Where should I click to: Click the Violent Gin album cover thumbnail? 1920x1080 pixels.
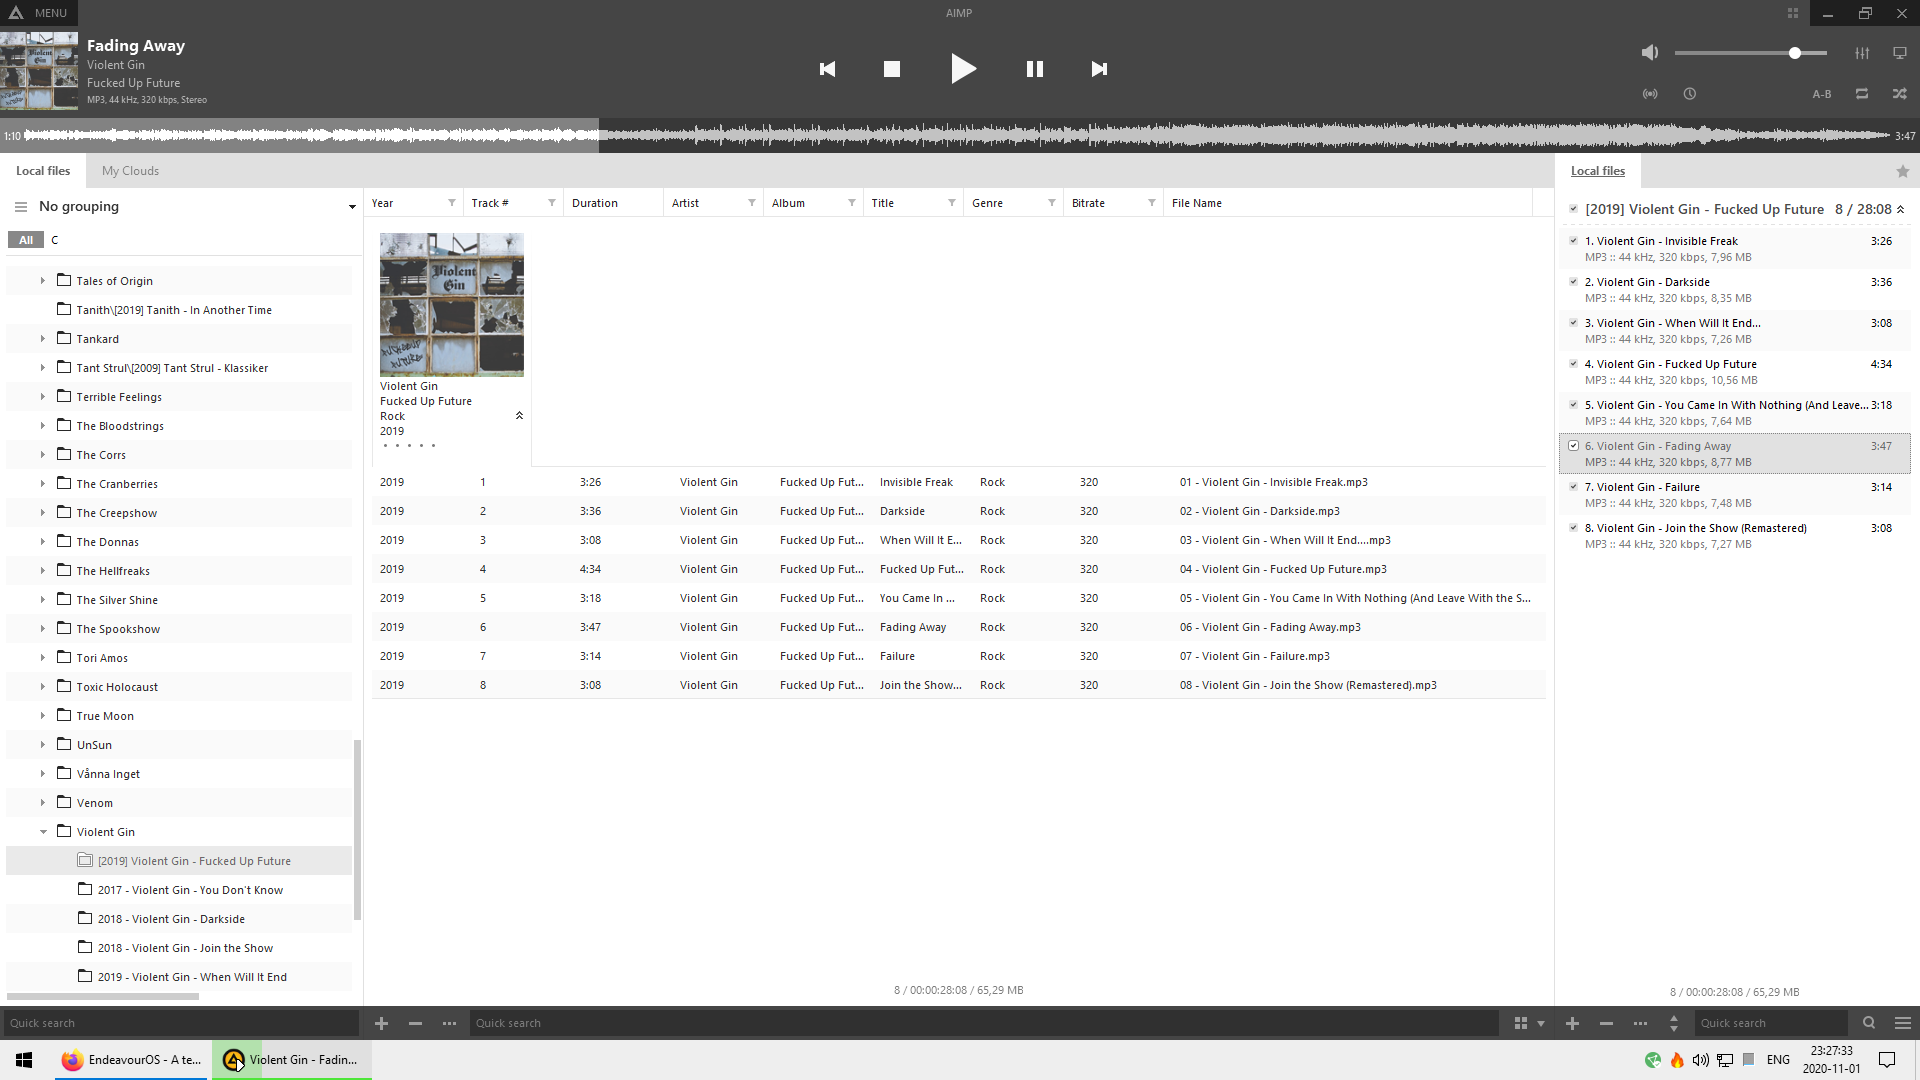452,305
